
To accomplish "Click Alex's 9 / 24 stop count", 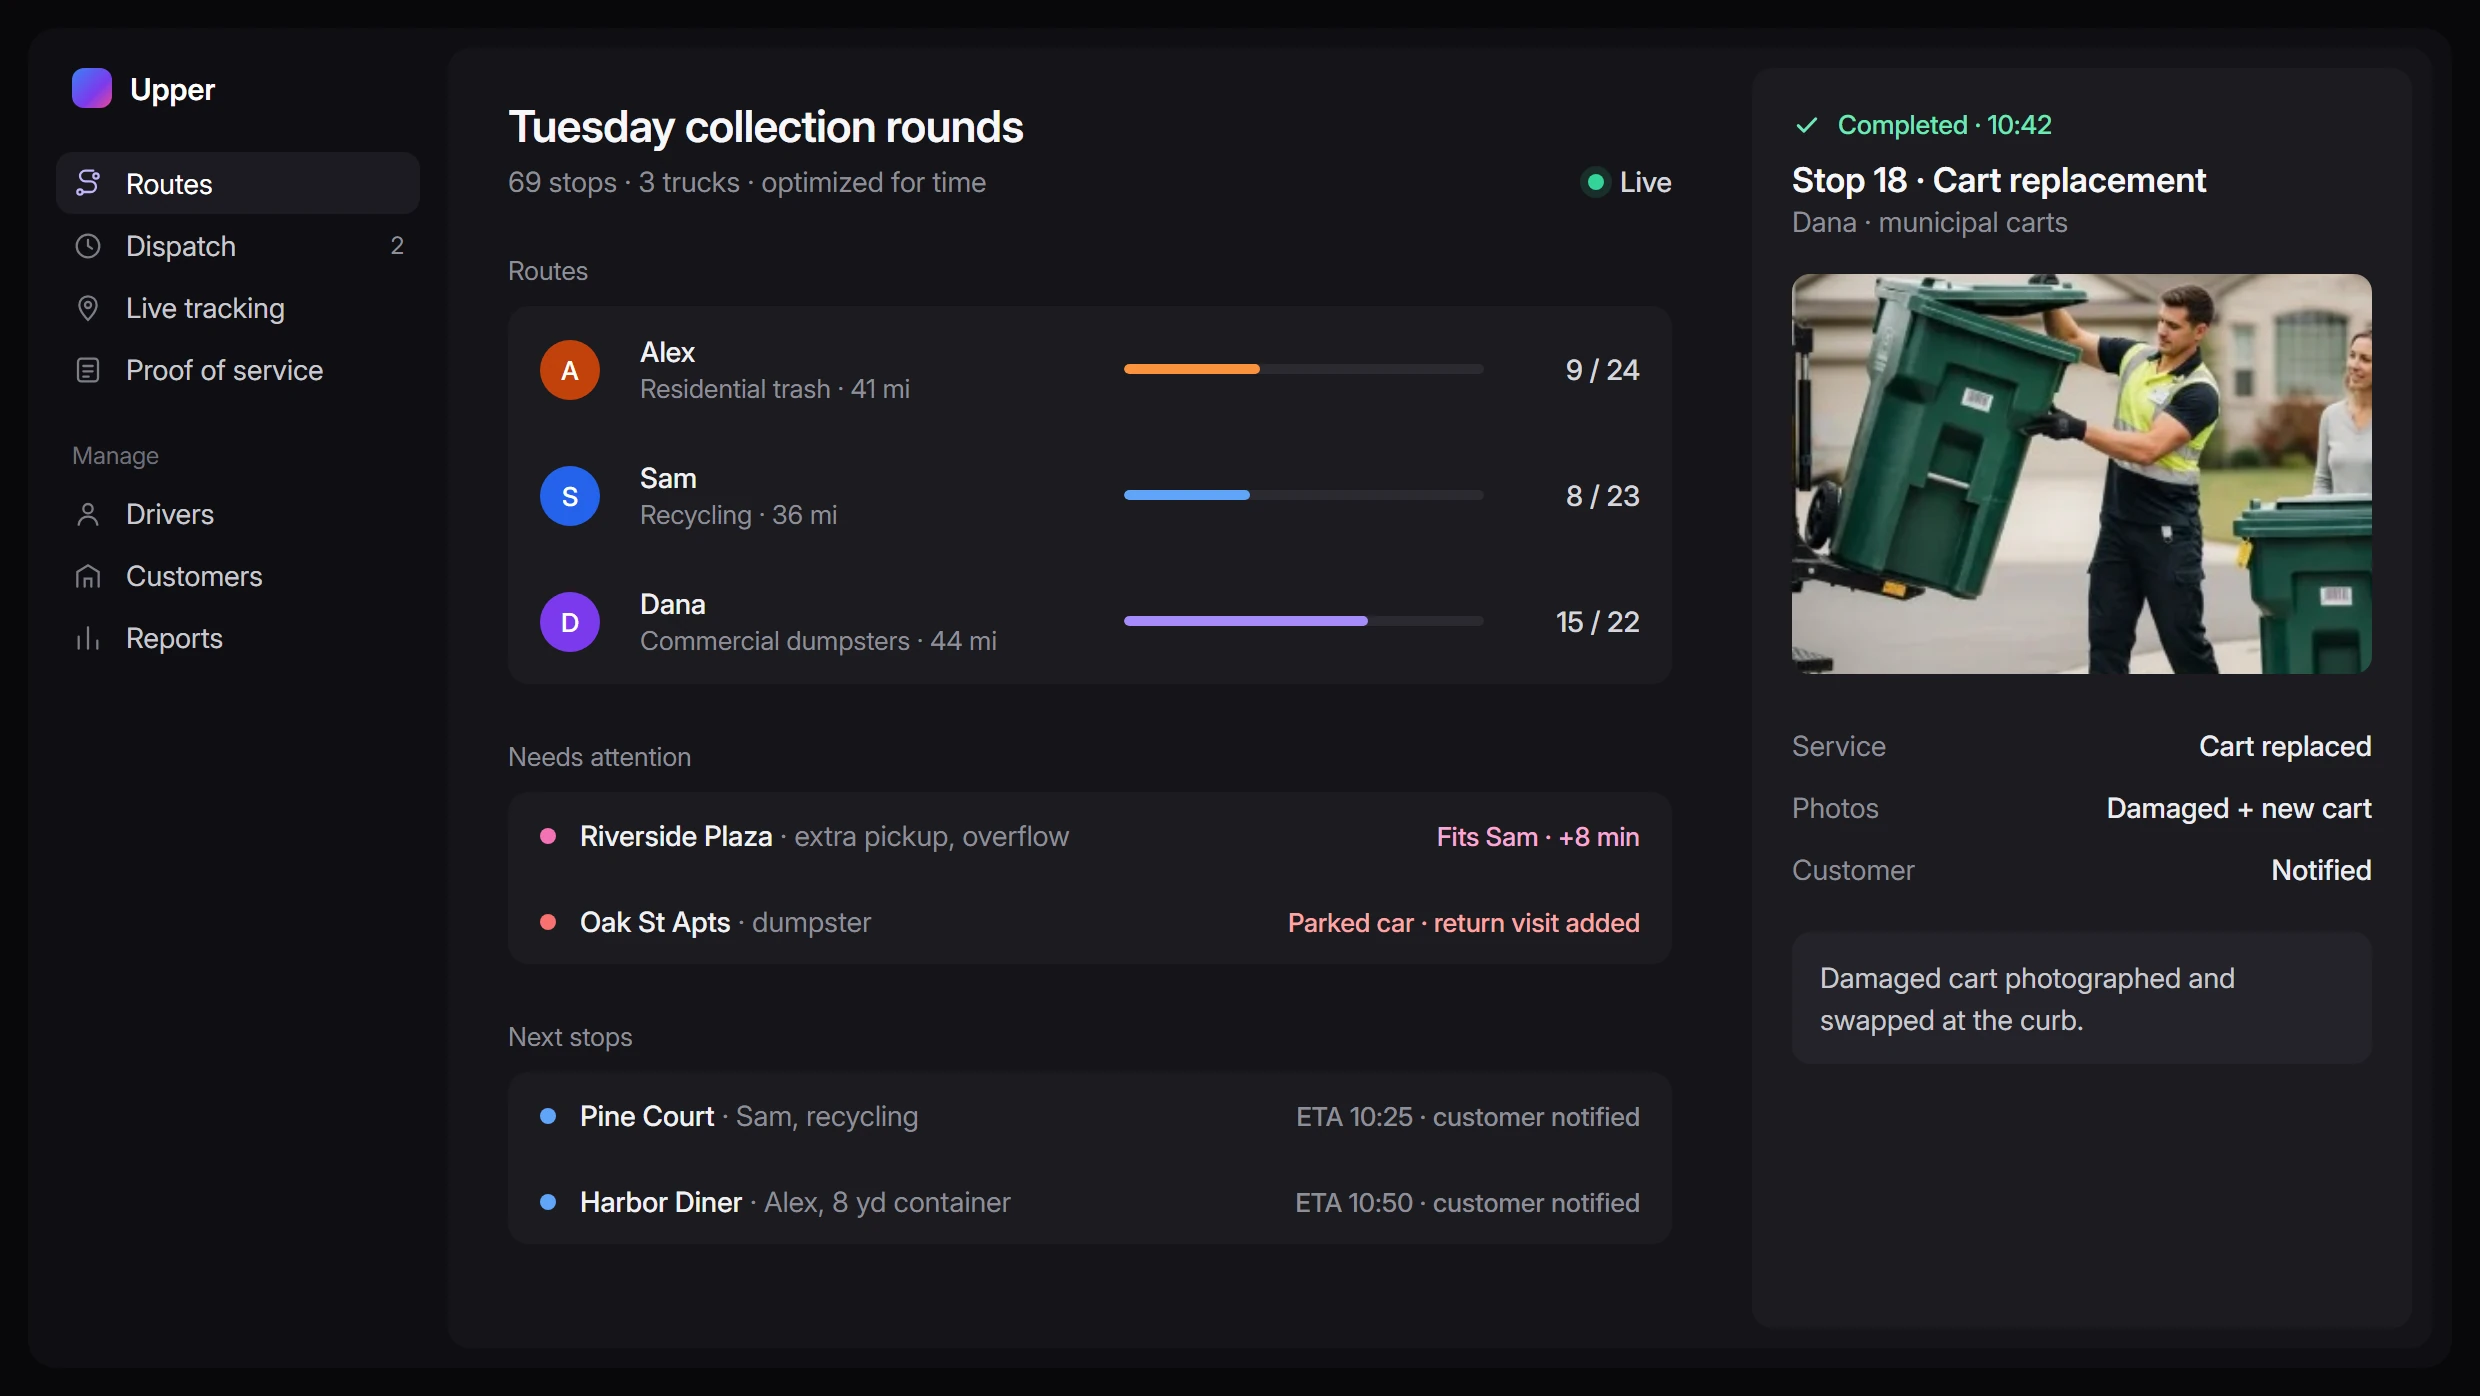I will click(x=1602, y=370).
